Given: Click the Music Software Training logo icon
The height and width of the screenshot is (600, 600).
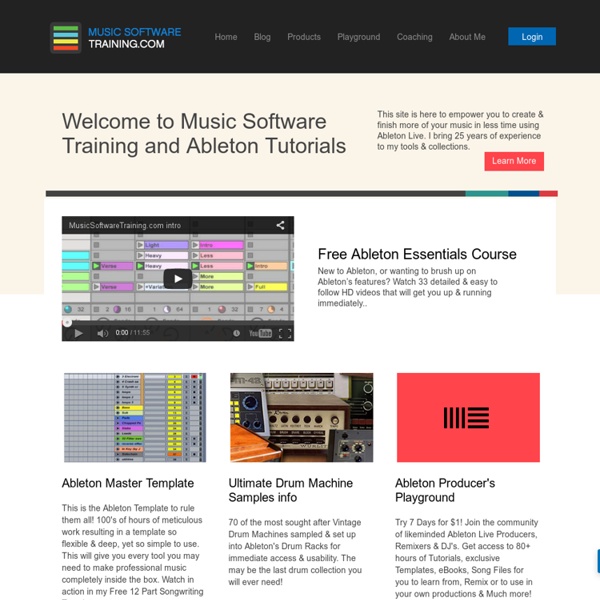Looking at the screenshot, I should (66, 38).
